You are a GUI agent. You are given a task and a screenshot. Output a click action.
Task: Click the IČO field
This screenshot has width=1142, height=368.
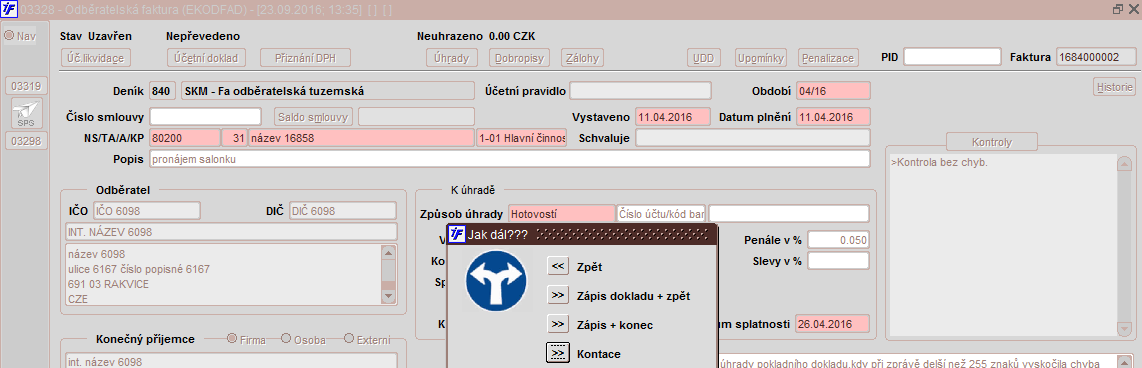pyautogui.click(x=146, y=211)
